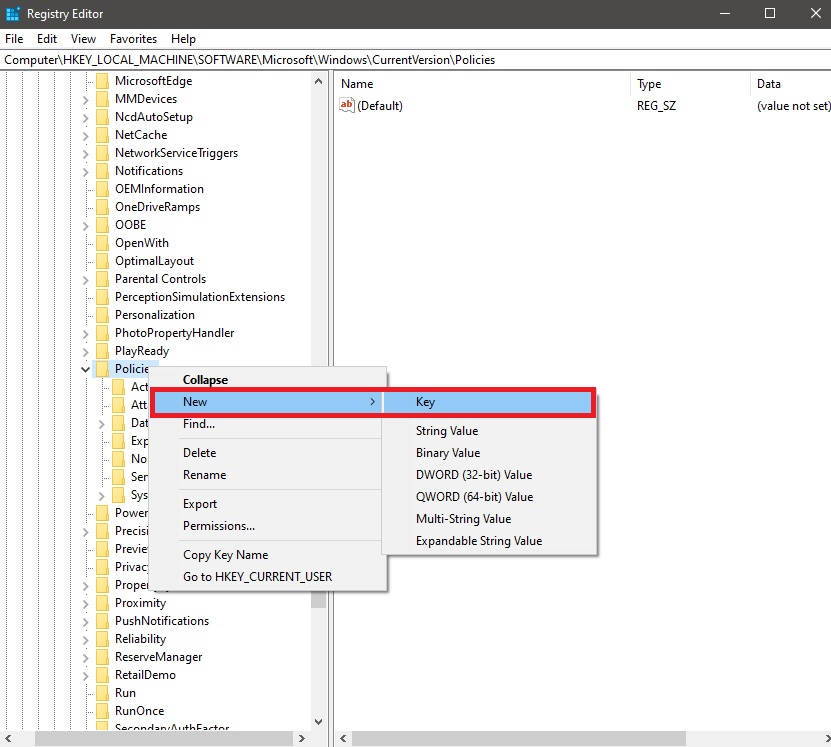The image size is (831, 747).
Task: Click the PlayReady folder icon
Action: 104,350
